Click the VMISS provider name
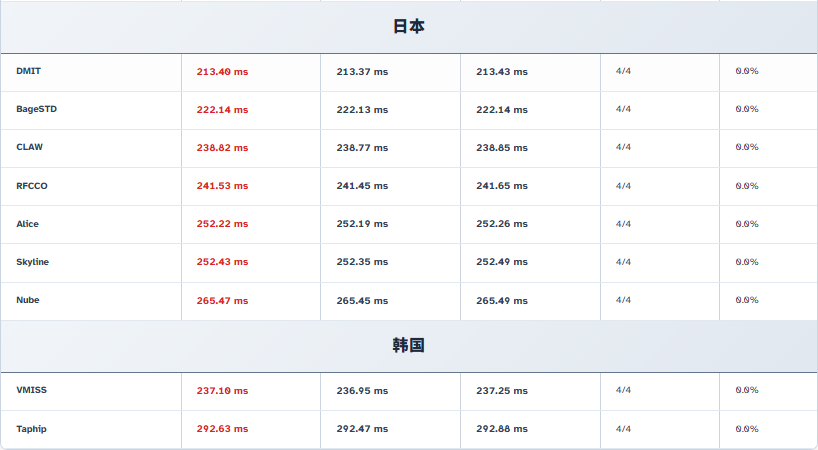 (31, 390)
